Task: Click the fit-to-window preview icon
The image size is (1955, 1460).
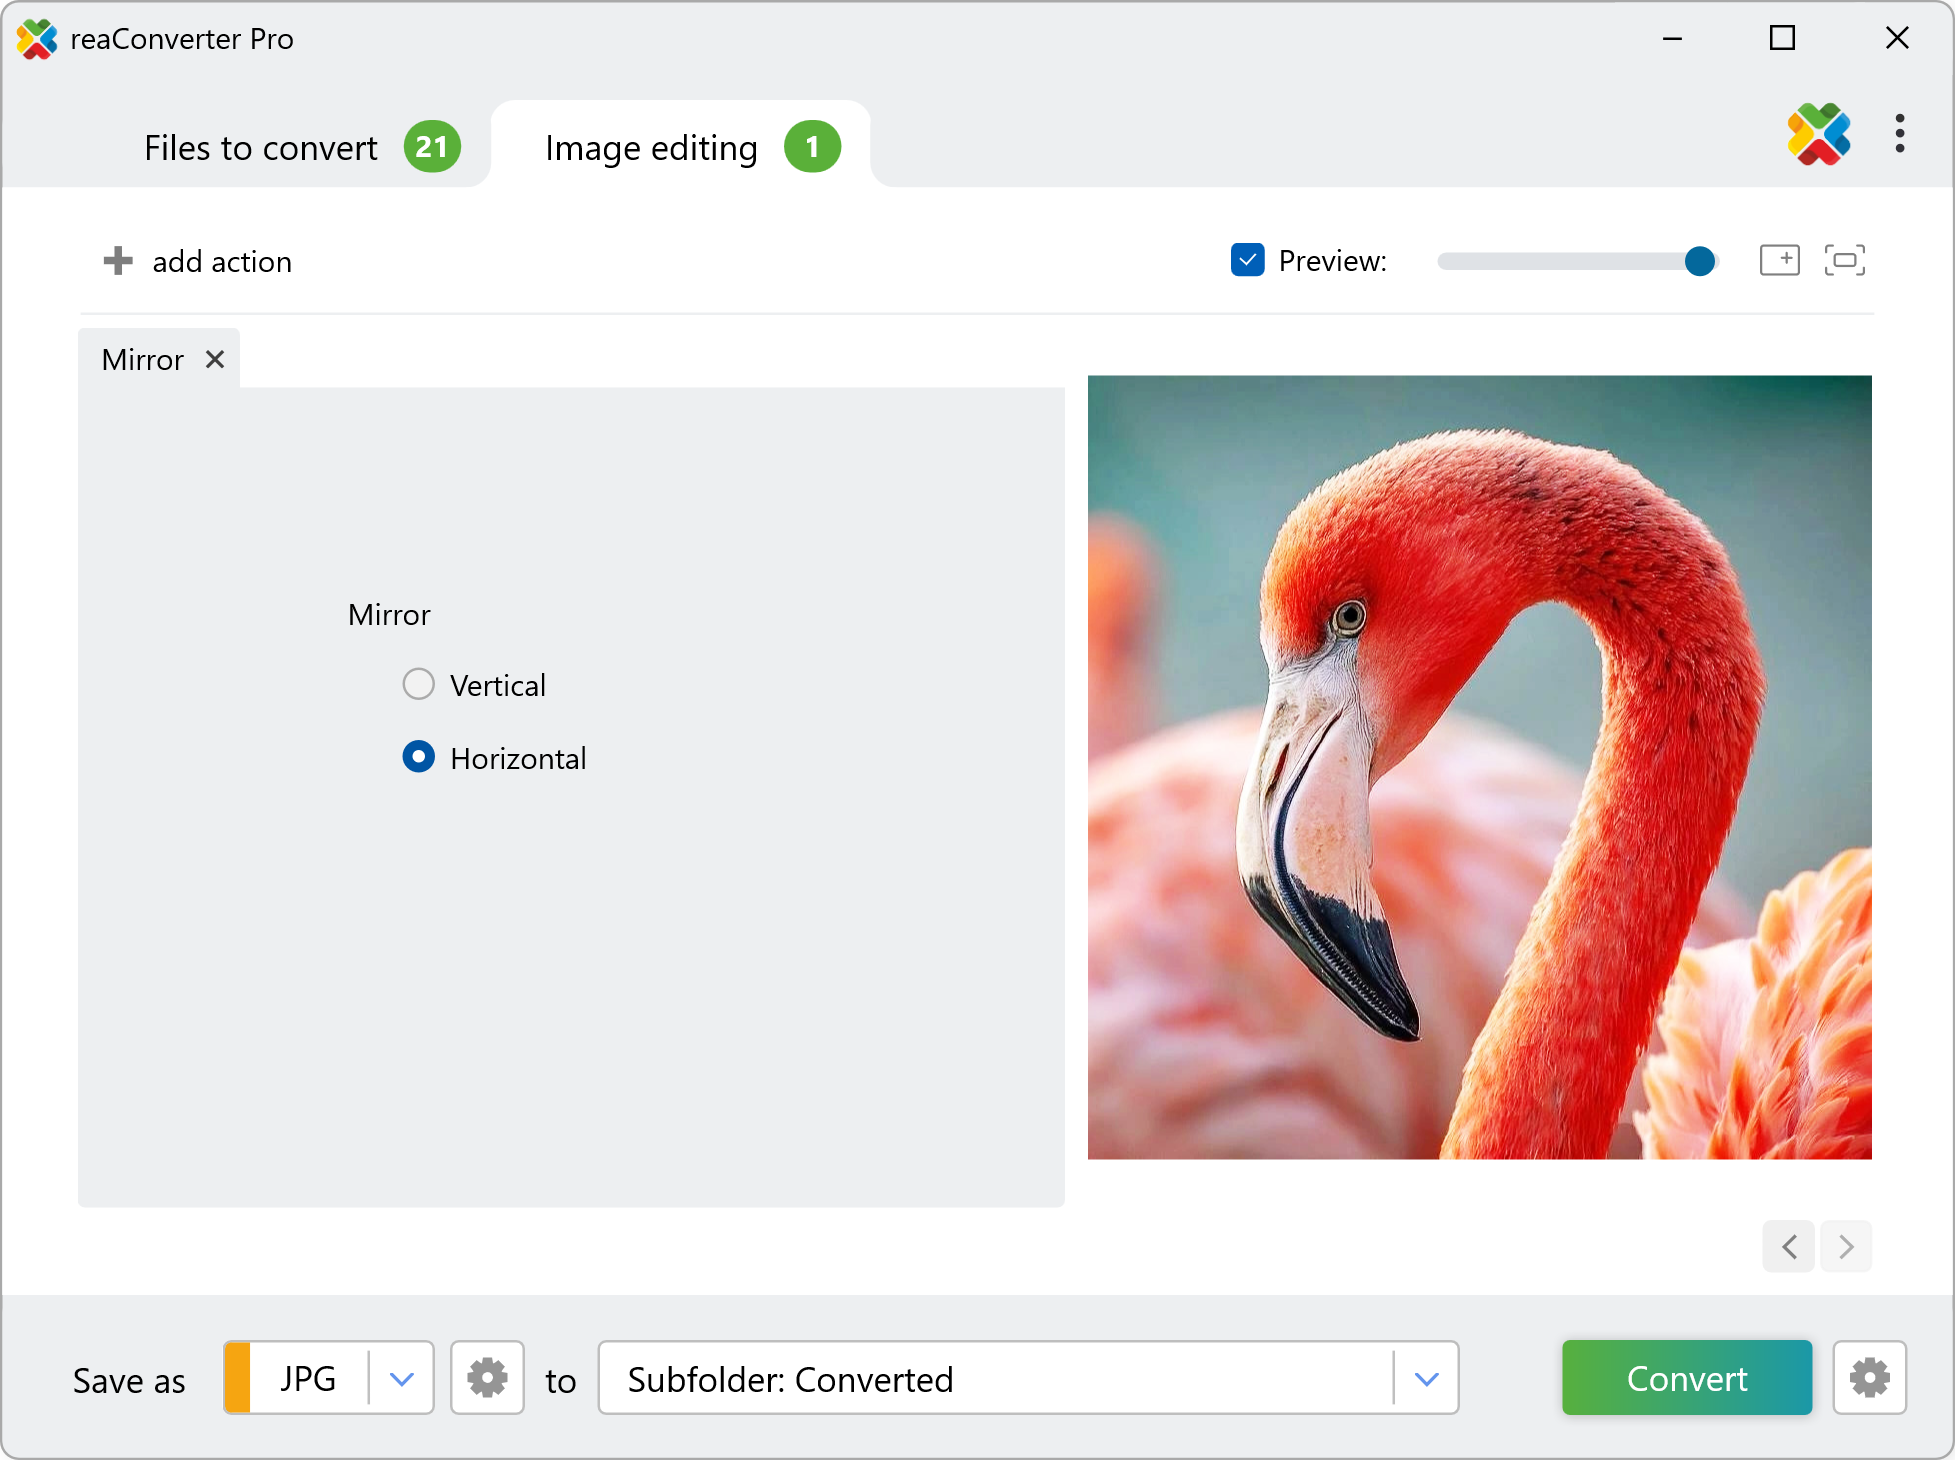Action: point(1844,260)
